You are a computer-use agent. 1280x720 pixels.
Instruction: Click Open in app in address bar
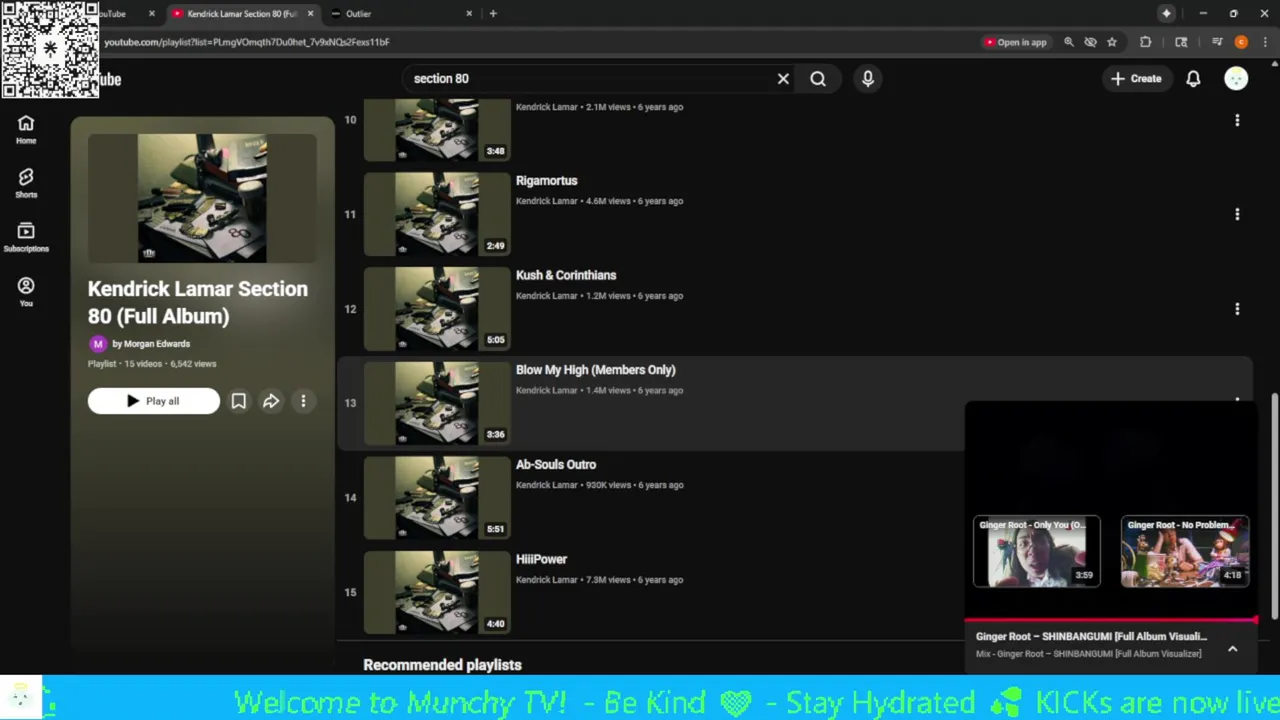pos(1016,42)
